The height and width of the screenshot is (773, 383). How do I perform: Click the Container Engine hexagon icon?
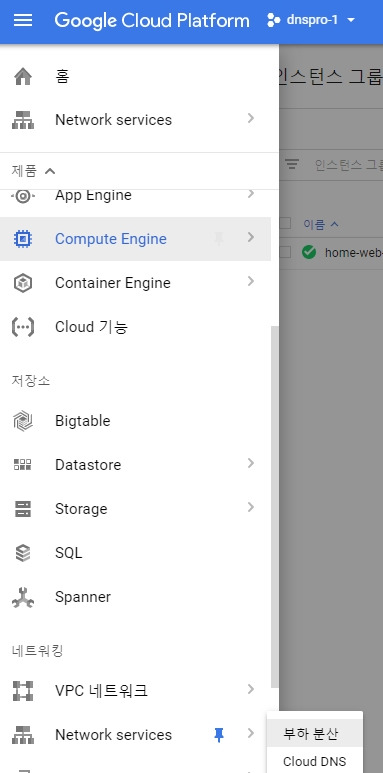pyautogui.click(x=23, y=283)
